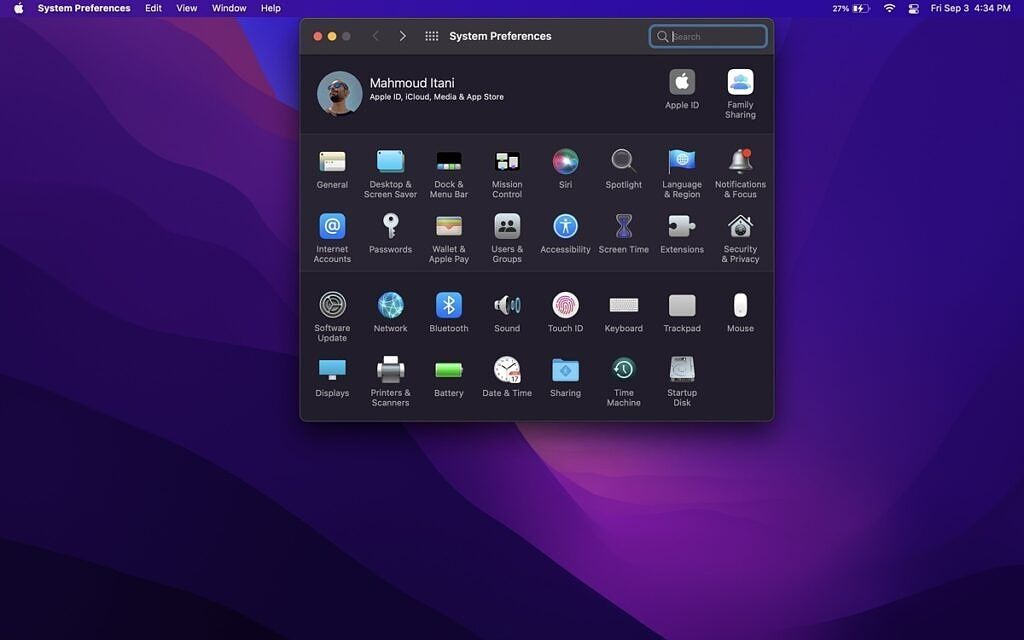1024x640 pixels.
Task: Open the show-all preferences grid view
Action: tap(431, 35)
